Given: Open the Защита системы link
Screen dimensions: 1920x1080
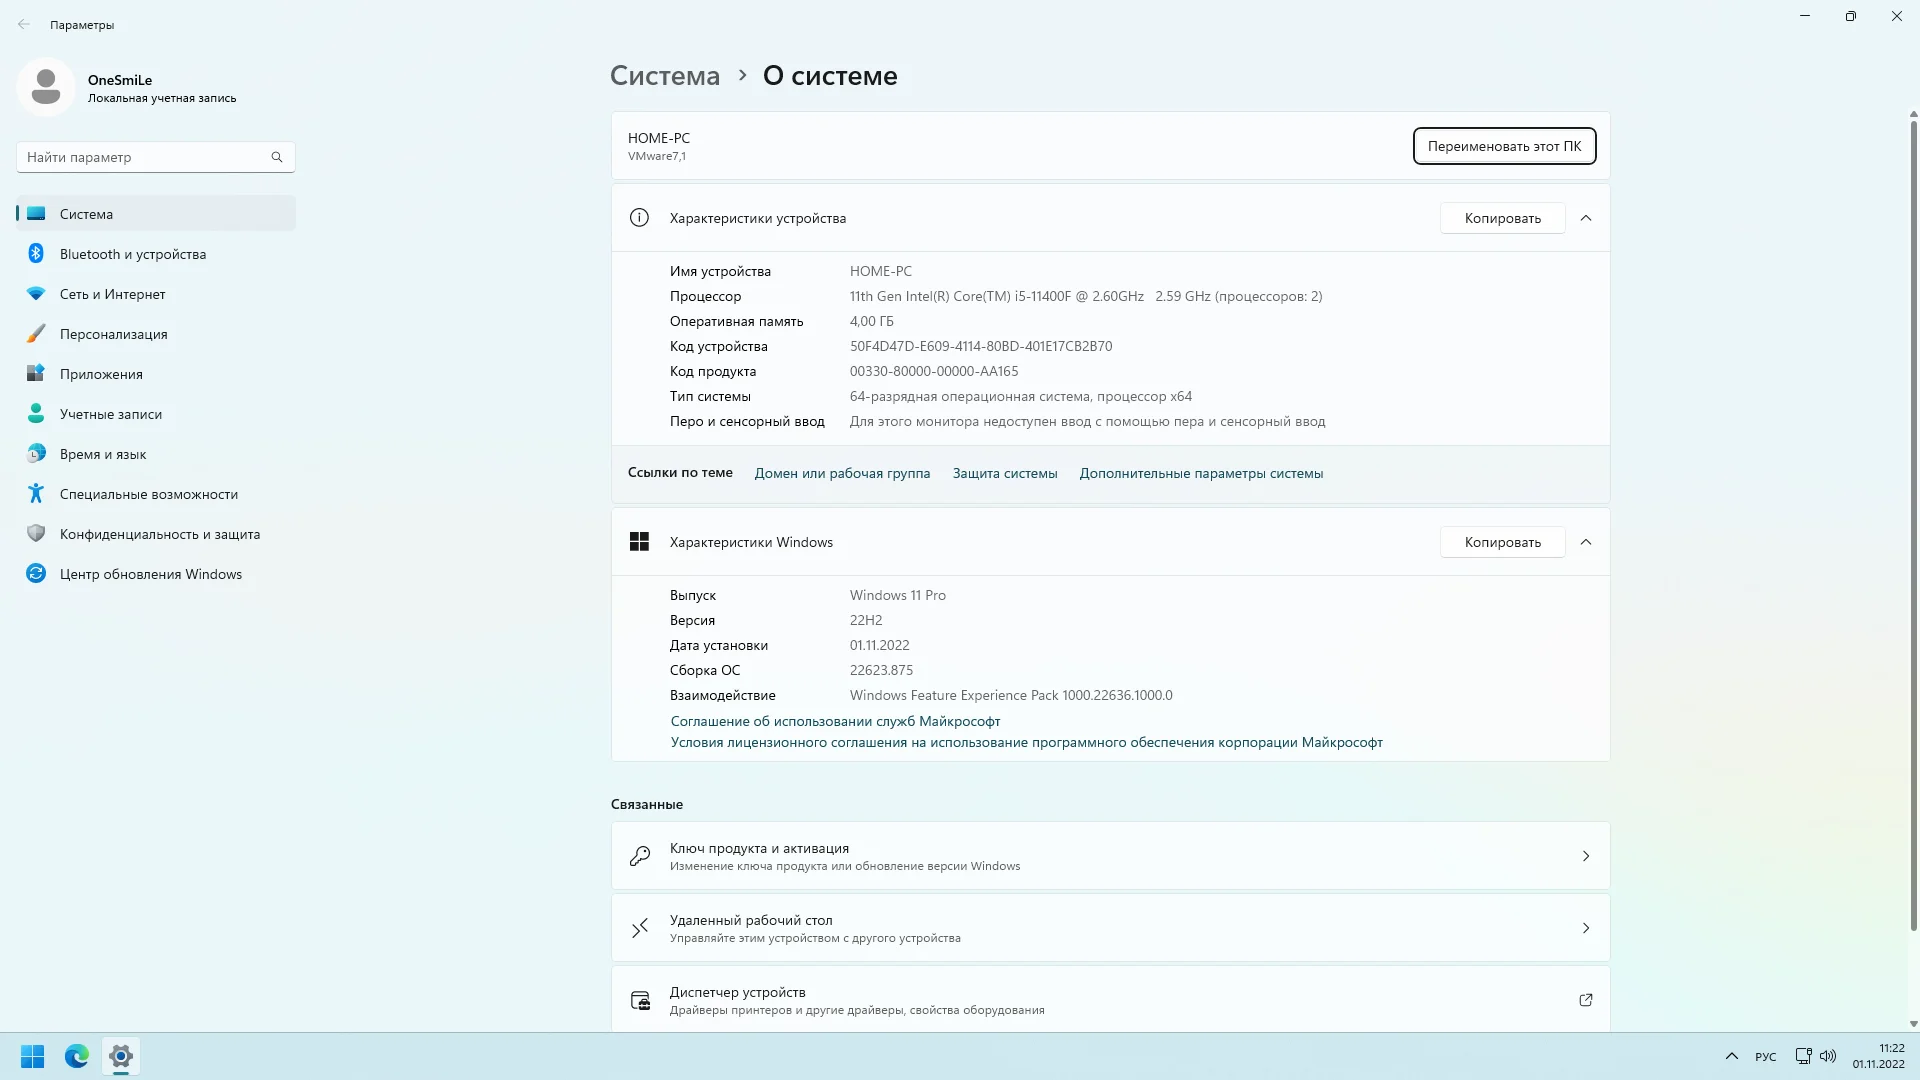Looking at the screenshot, I should click(1004, 473).
